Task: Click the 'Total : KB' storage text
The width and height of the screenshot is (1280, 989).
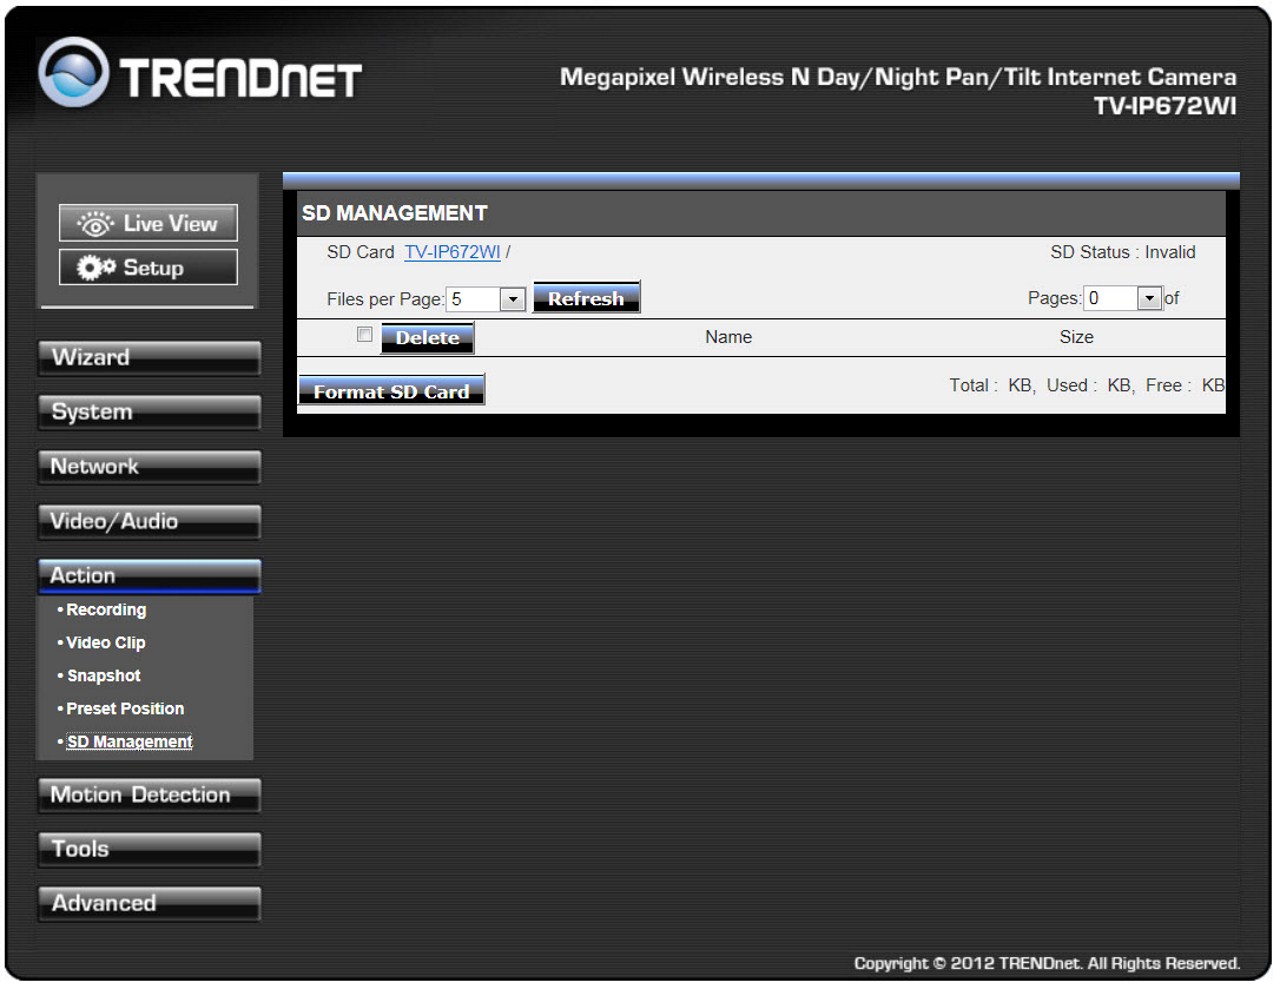Action: click(x=991, y=385)
